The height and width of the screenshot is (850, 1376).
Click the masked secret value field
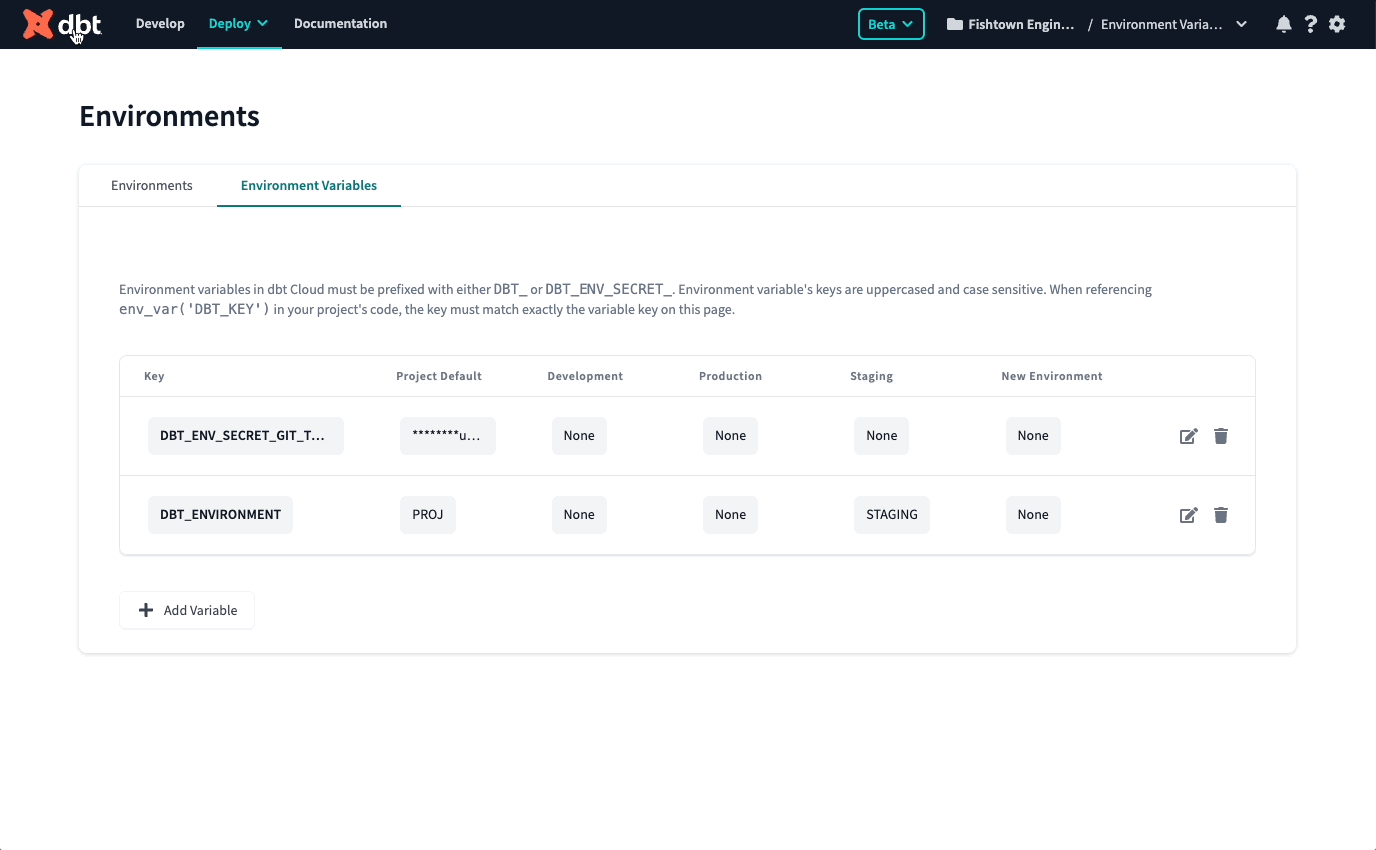pyautogui.click(x=447, y=436)
